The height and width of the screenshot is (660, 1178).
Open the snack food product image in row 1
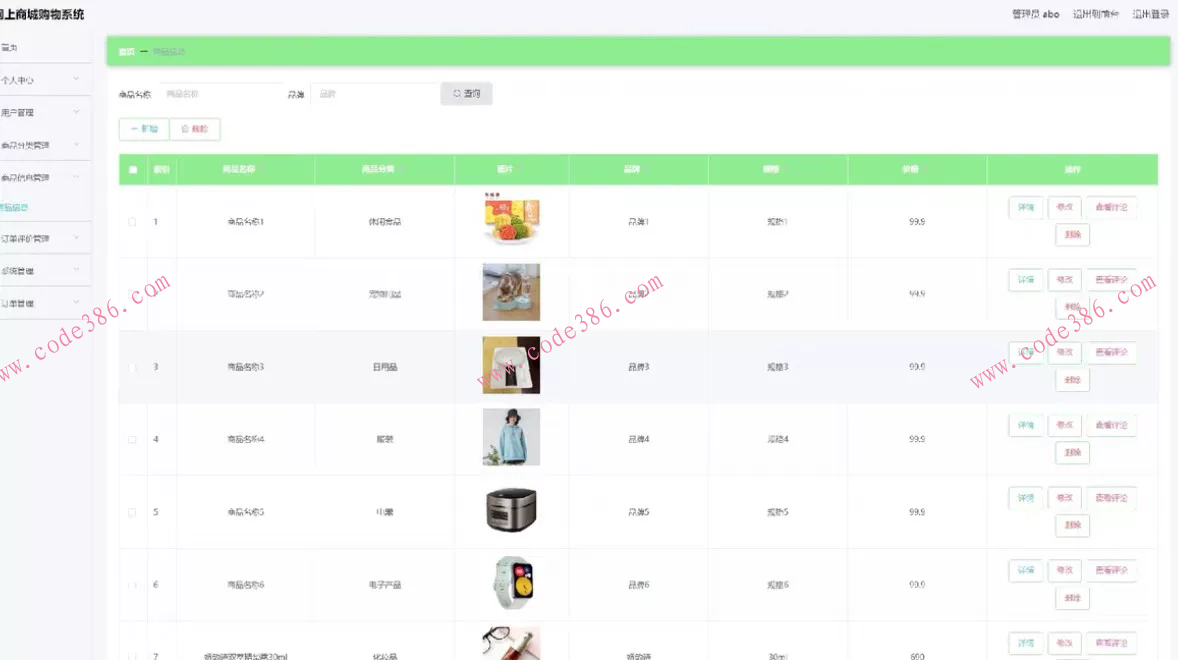pos(511,219)
